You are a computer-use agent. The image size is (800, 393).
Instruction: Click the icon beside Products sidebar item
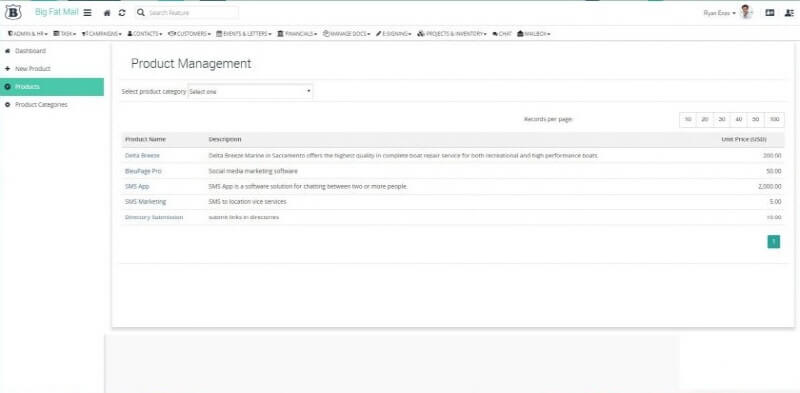[x=7, y=87]
